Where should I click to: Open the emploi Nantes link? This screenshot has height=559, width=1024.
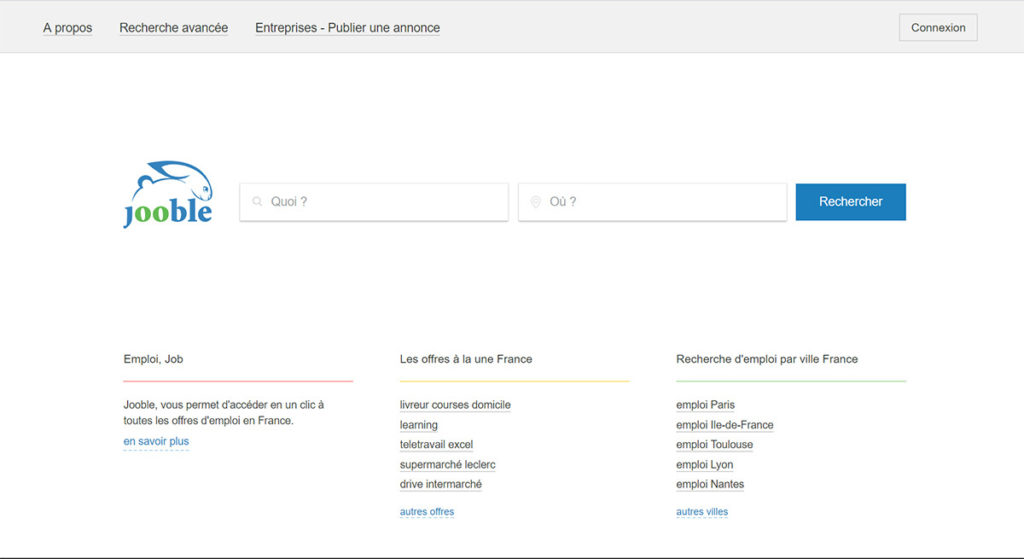click(710, 484)
